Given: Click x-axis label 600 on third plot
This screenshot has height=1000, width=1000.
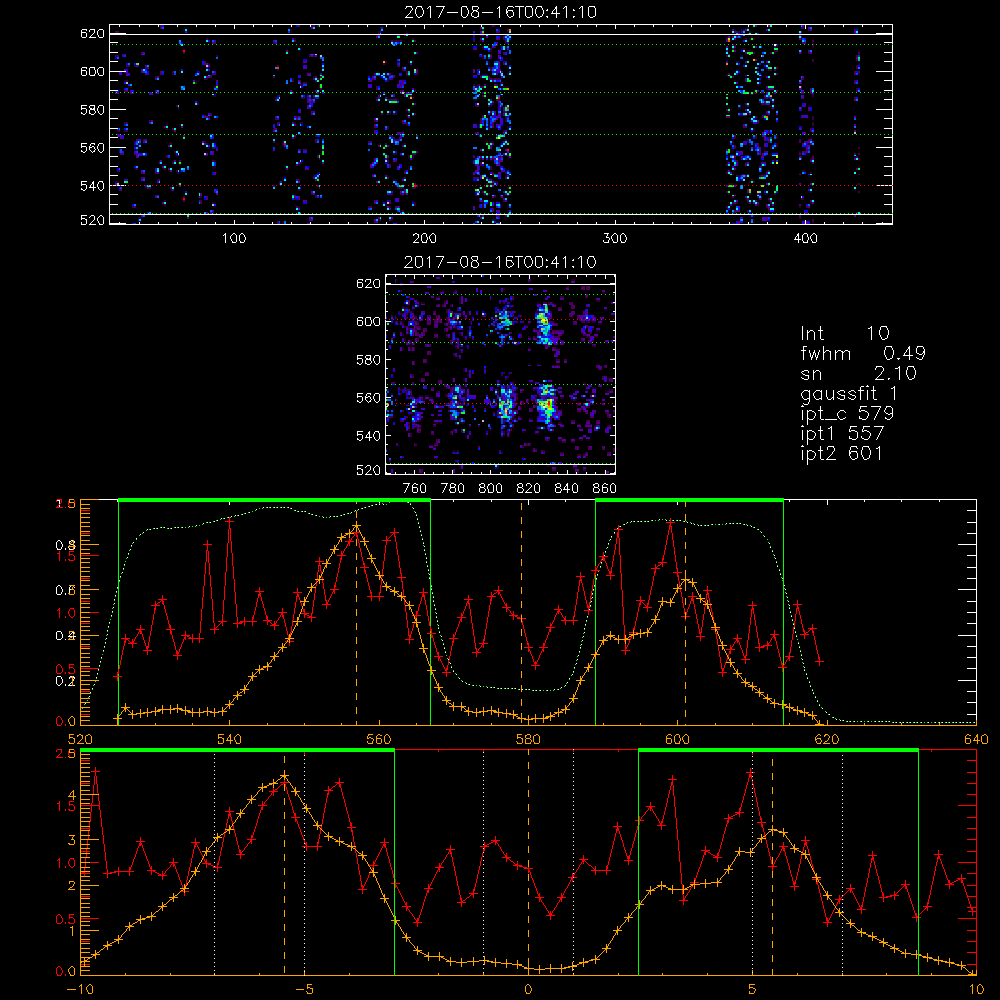Looking at the screenshot, I should coord(677,740).
